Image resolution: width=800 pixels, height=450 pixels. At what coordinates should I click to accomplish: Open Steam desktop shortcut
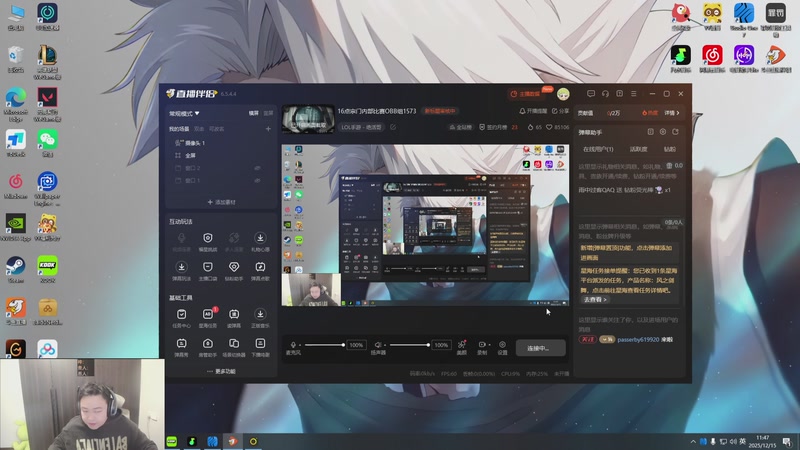click(16, 269)
